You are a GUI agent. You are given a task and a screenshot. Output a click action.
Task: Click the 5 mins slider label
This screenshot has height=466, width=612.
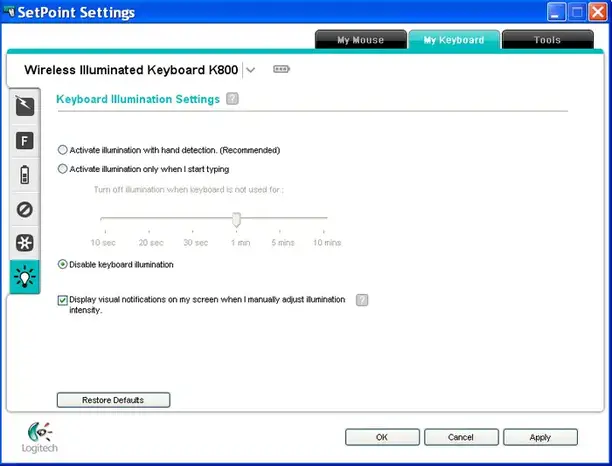[x=283, y=242]
